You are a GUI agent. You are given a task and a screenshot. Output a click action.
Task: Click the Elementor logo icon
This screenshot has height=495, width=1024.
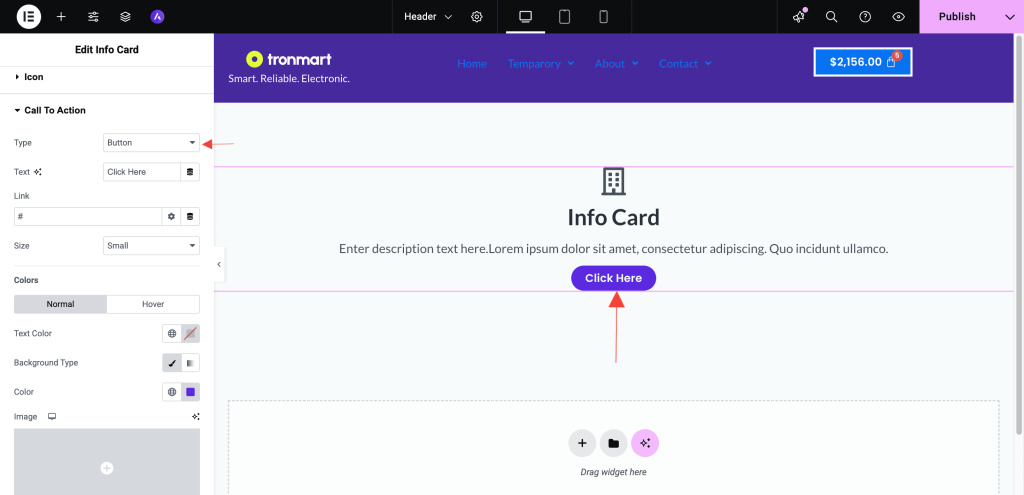[29, 17]
